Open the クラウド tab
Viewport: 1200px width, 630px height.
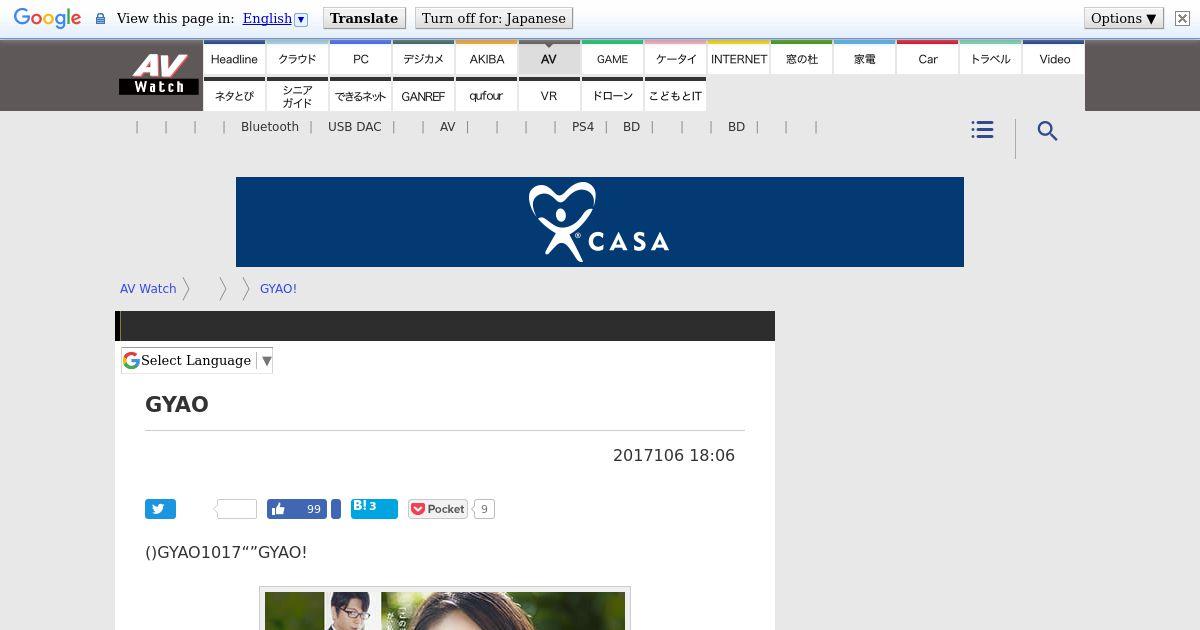297,59
